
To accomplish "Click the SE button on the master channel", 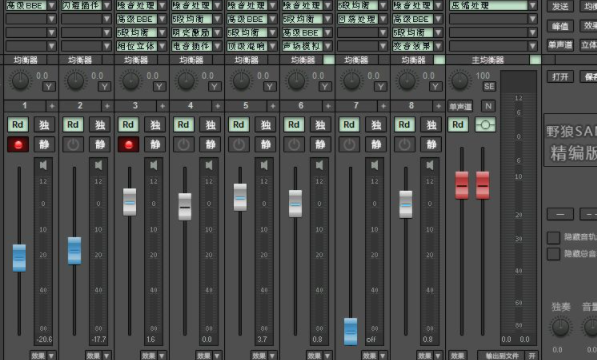I will [489, 86].
